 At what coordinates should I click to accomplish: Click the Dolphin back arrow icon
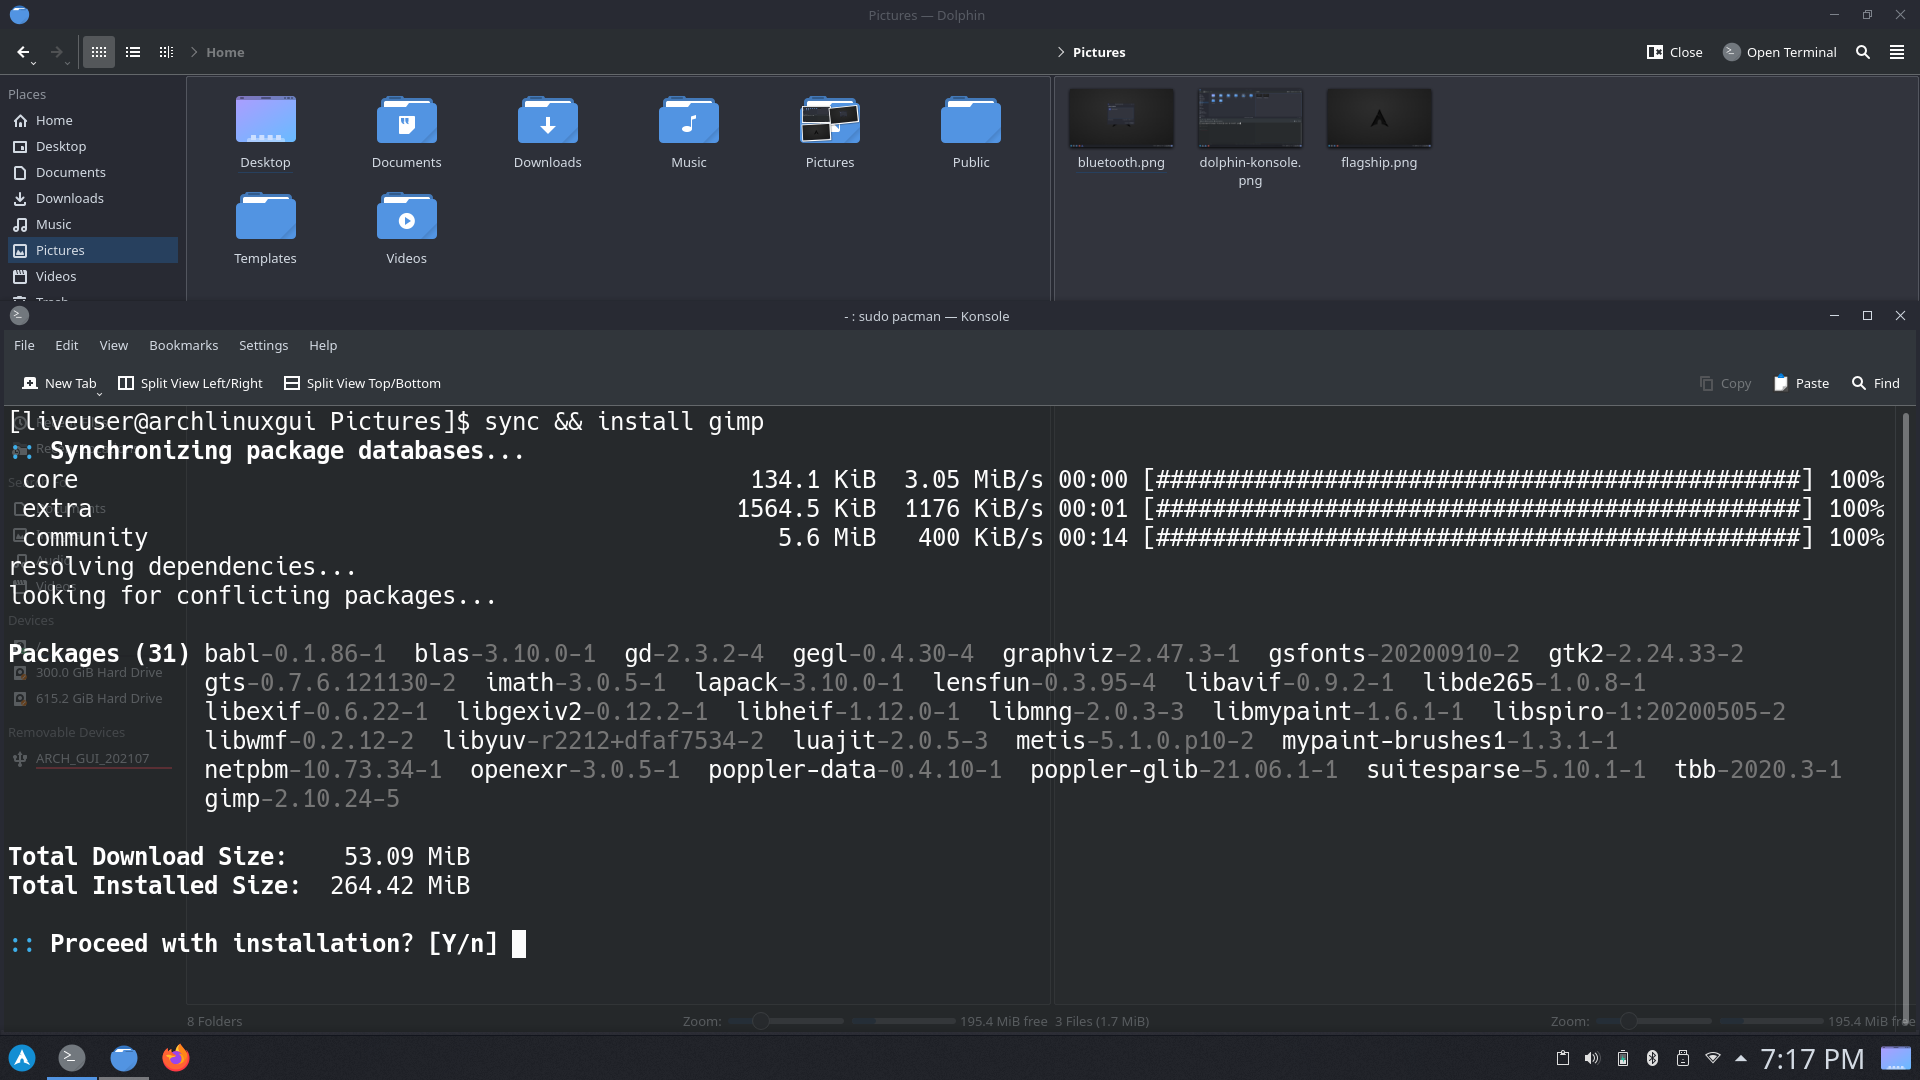click(22, 52)
